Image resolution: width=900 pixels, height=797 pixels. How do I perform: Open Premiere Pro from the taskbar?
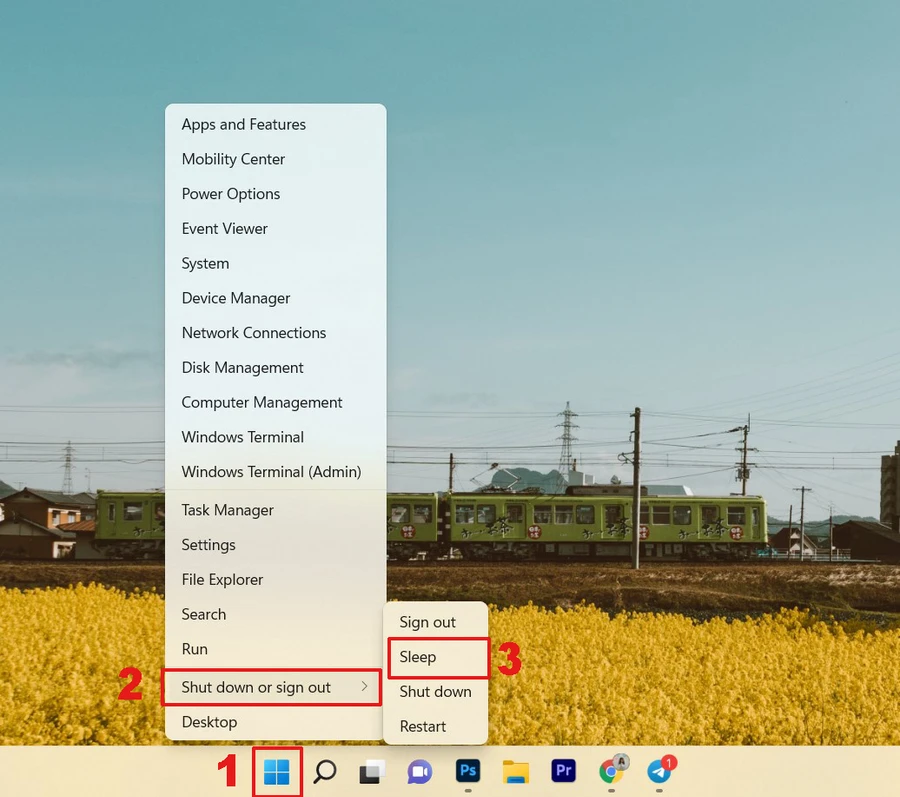[563, 771]
